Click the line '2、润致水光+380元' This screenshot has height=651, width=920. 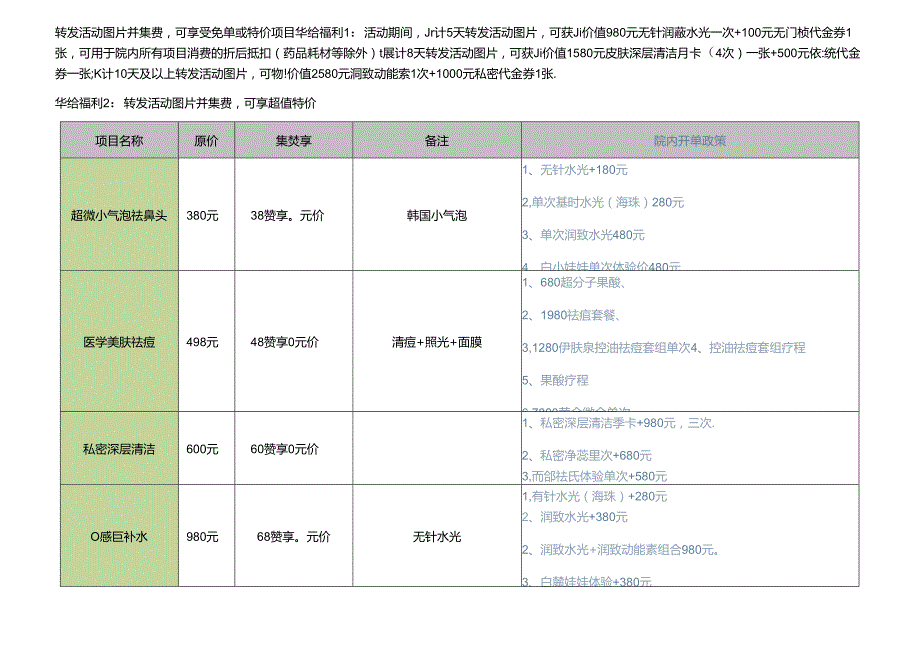point(575,517)
